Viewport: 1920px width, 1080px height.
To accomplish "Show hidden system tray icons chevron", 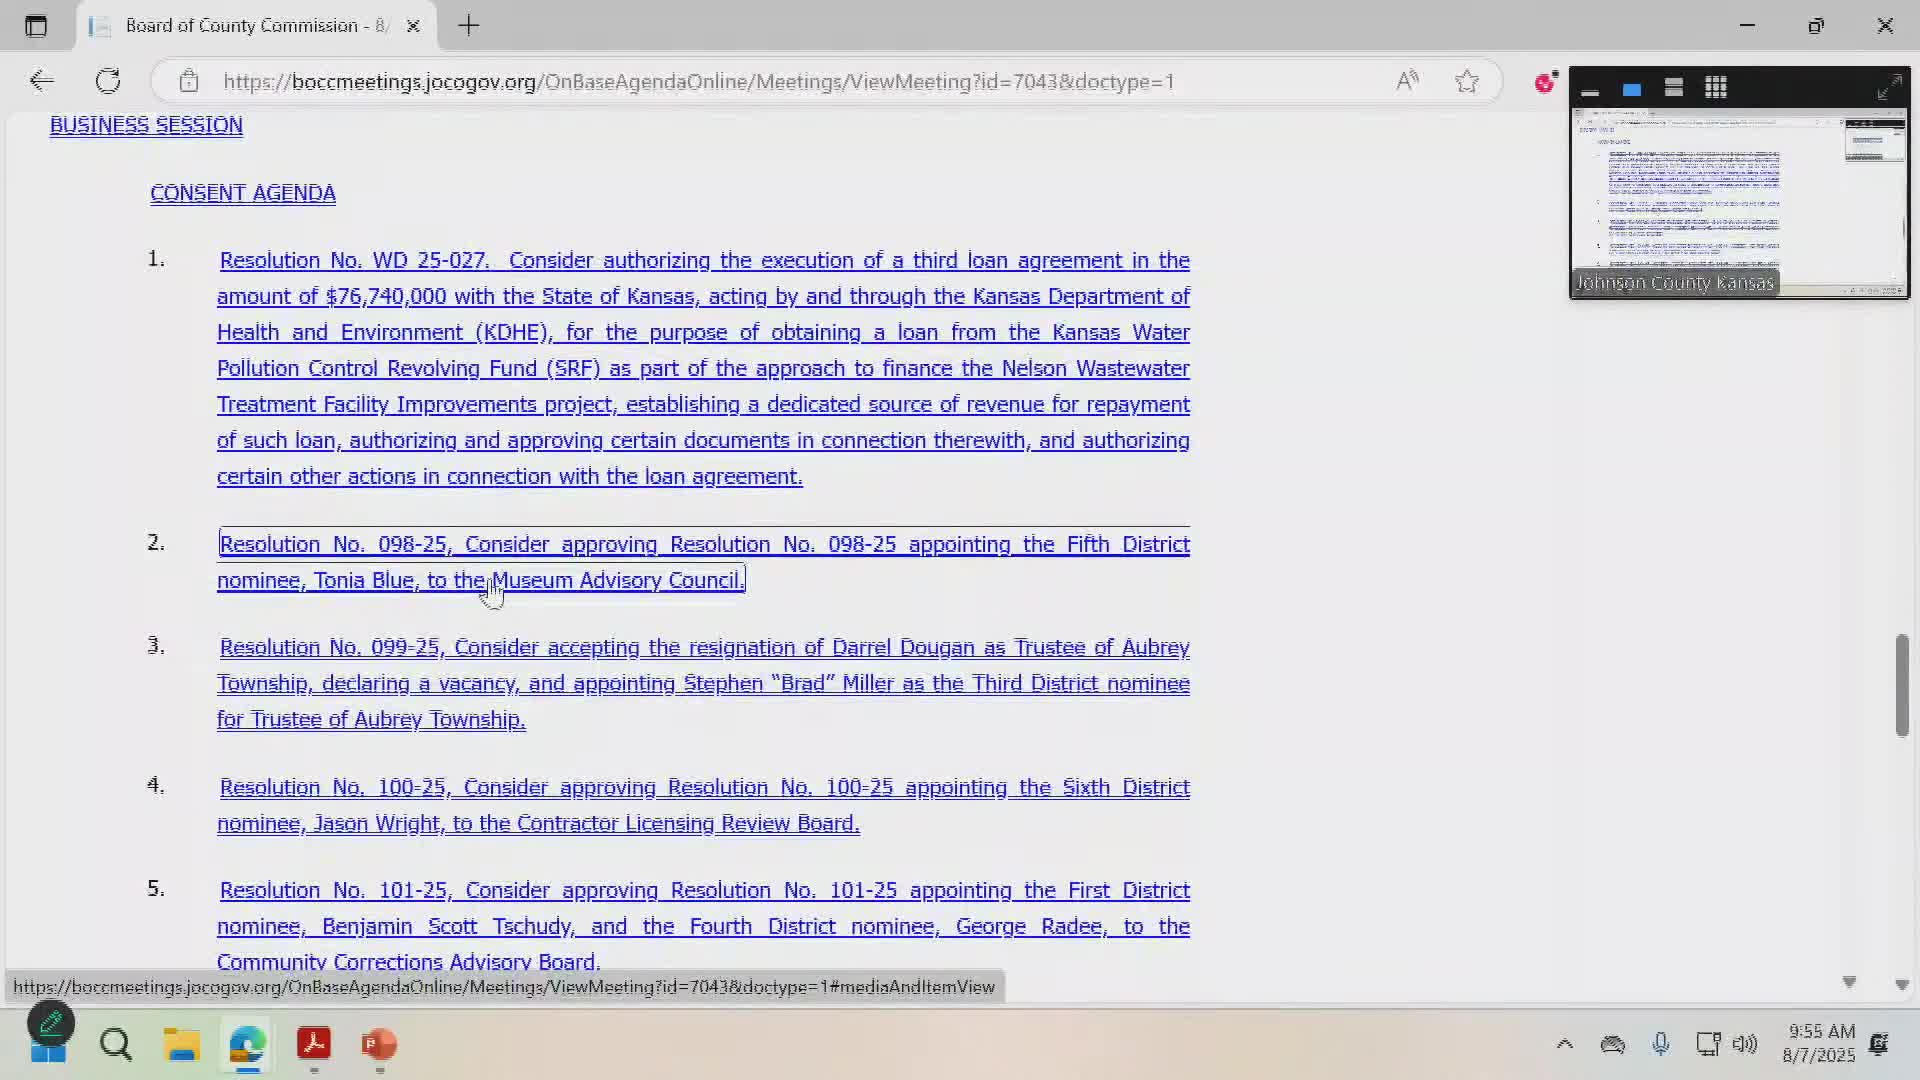I will click(x=1564, y=1044).
